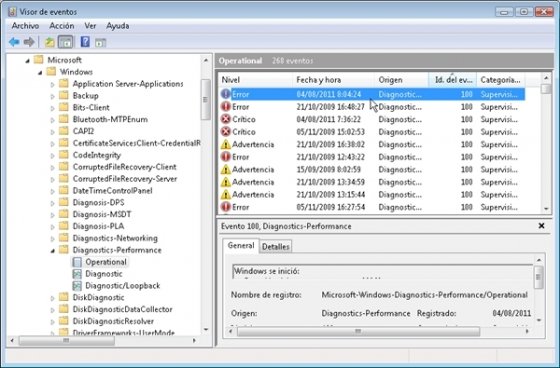Open the Acción menu
The image size is (560, 368).
tap(62, 26)
